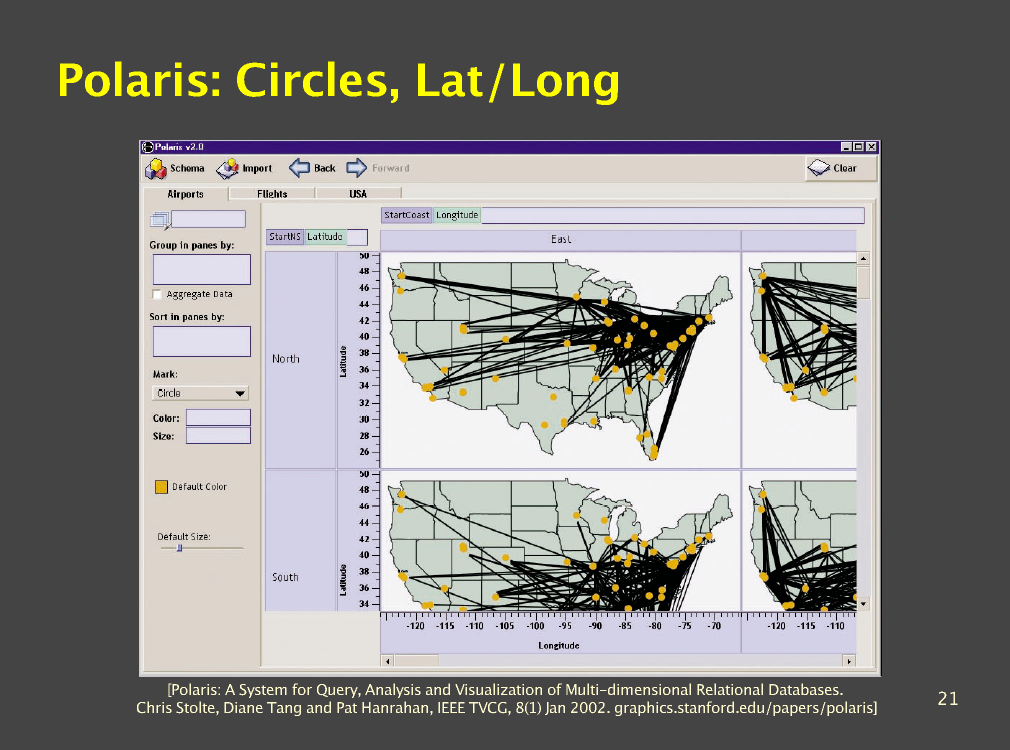Select the Latitude row field chip

(325, 237)
